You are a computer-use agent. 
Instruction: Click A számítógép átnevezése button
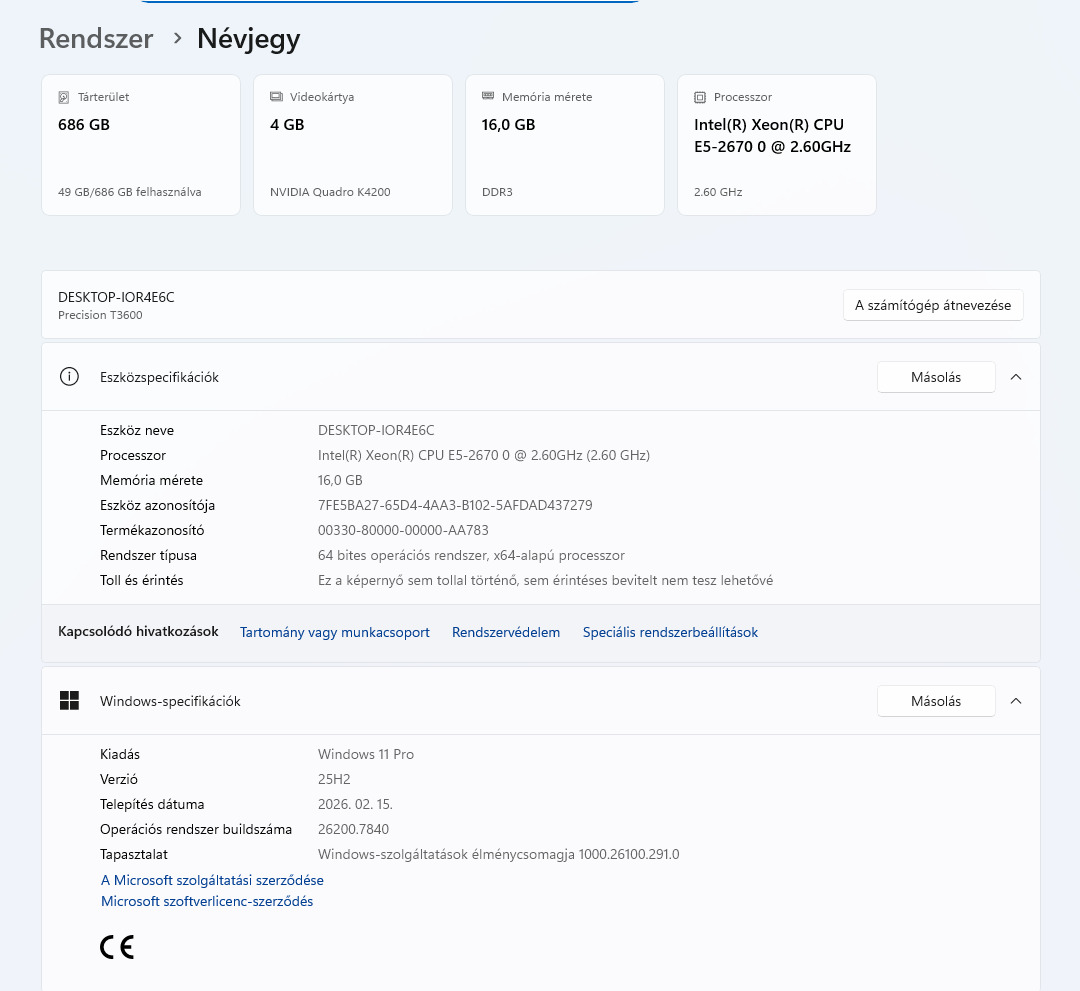(x=933, y=305)
